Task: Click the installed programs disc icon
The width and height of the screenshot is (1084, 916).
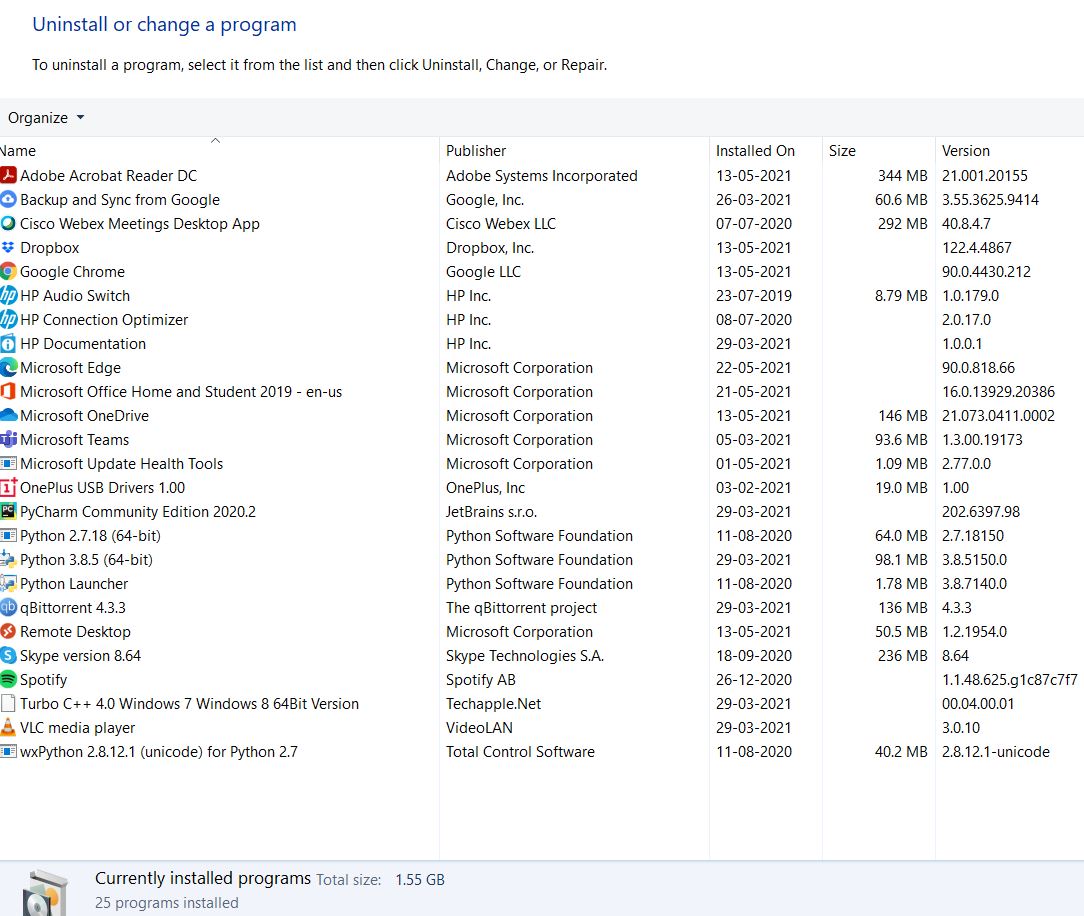Action: coord(46,892)
